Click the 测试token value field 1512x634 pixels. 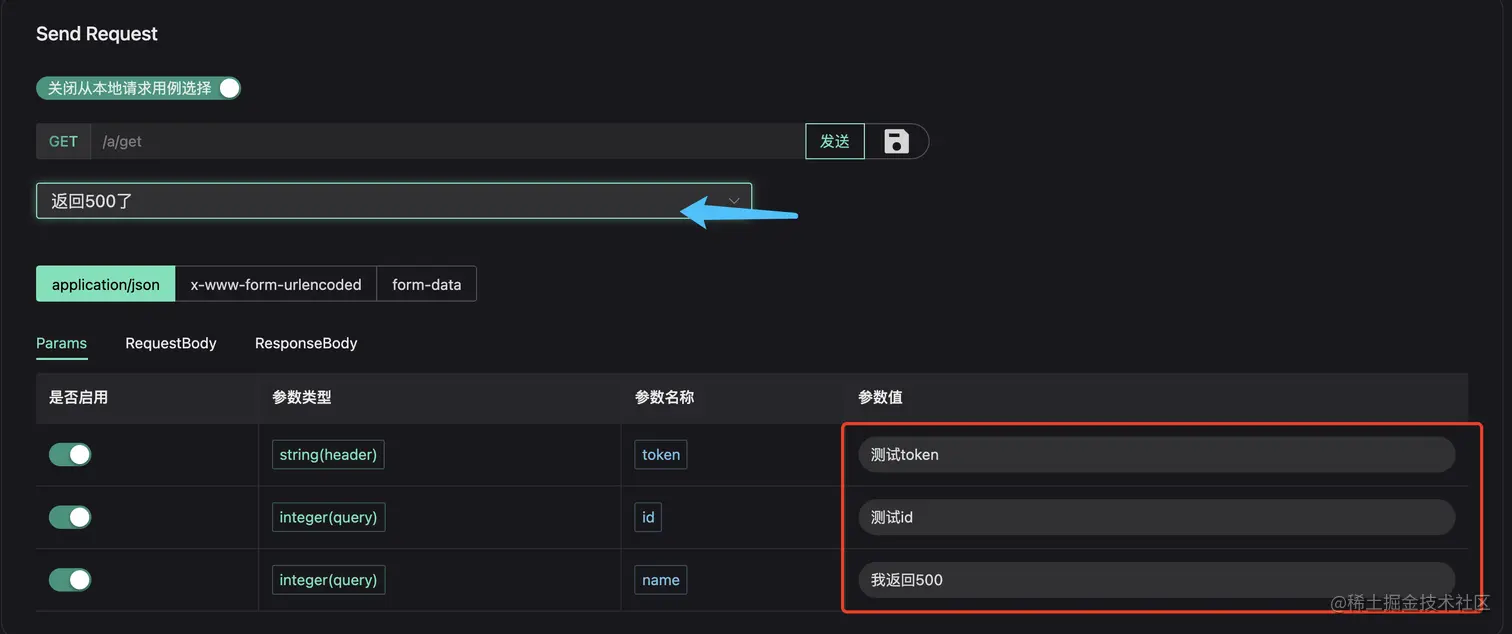coord(1155,455)
